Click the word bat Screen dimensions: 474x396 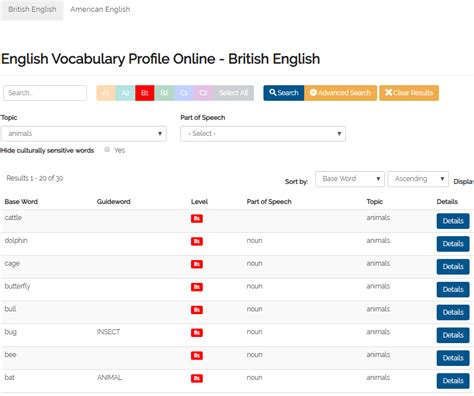(9, 378)
